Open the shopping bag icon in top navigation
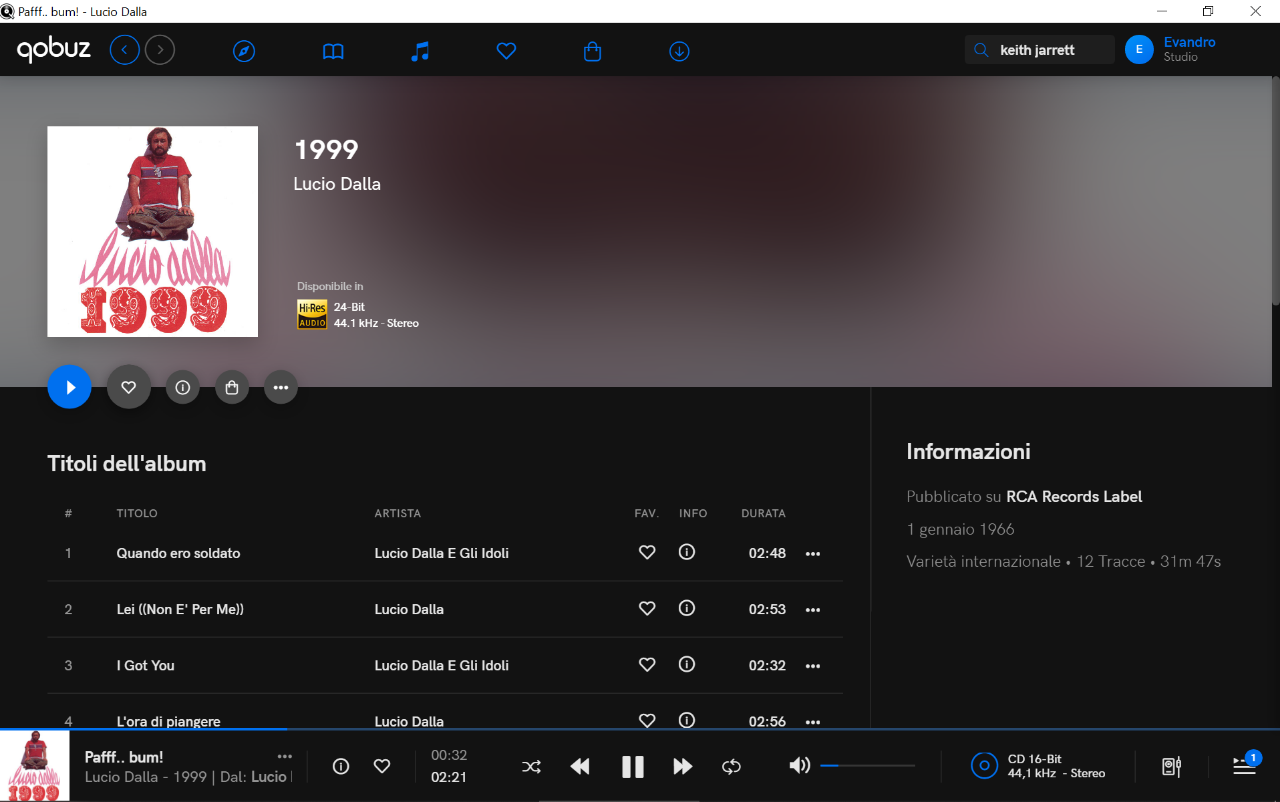The image size is (1280, 802). tap(592, 51)
